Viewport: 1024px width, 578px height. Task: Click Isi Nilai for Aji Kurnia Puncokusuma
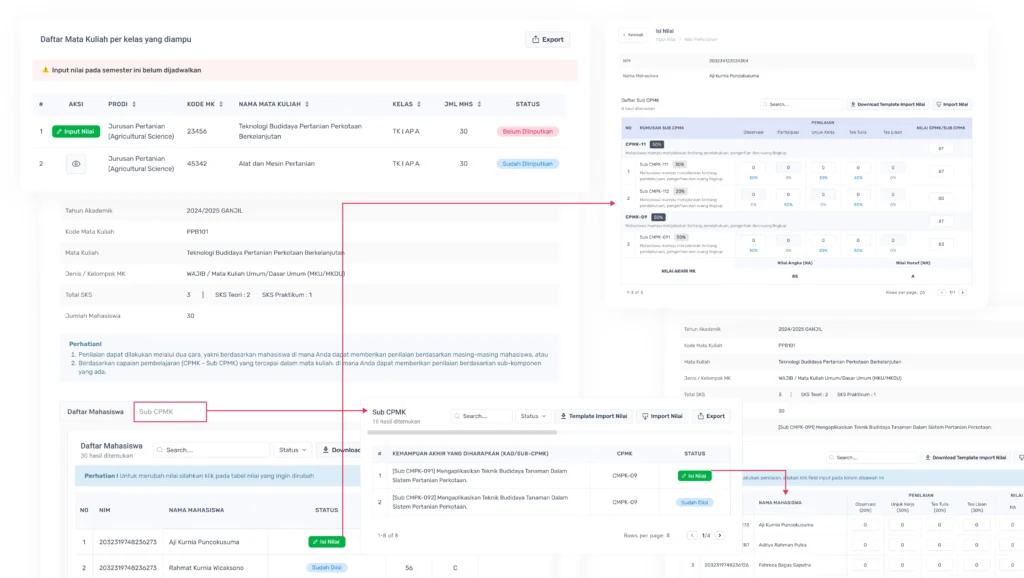(x=327, y=542)
